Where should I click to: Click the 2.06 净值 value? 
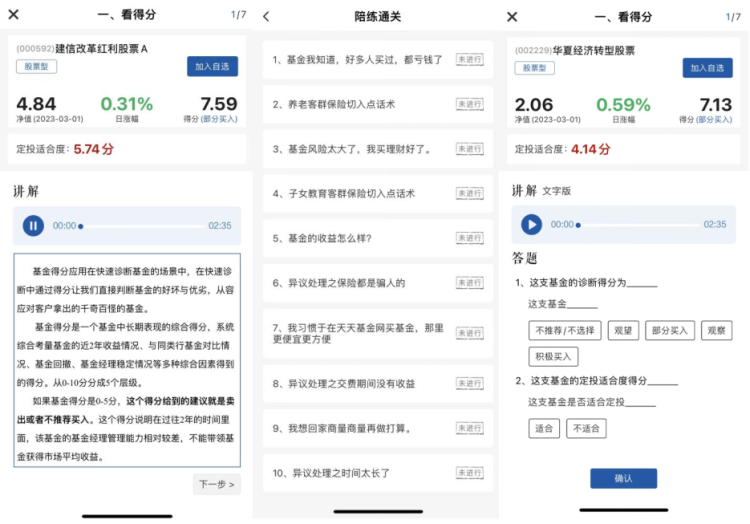[534, 105]
